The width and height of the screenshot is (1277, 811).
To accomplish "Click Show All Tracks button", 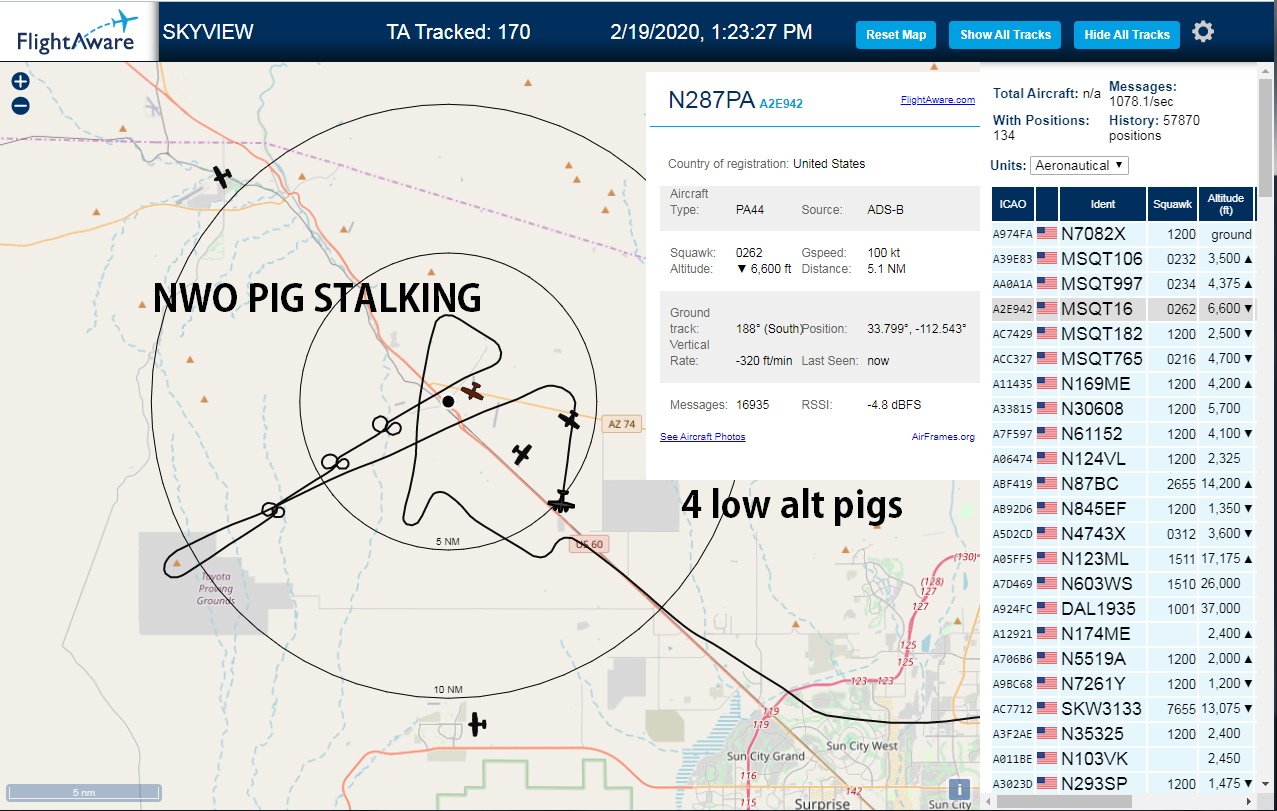I will pyautogui.click(x=1005, y=35).
